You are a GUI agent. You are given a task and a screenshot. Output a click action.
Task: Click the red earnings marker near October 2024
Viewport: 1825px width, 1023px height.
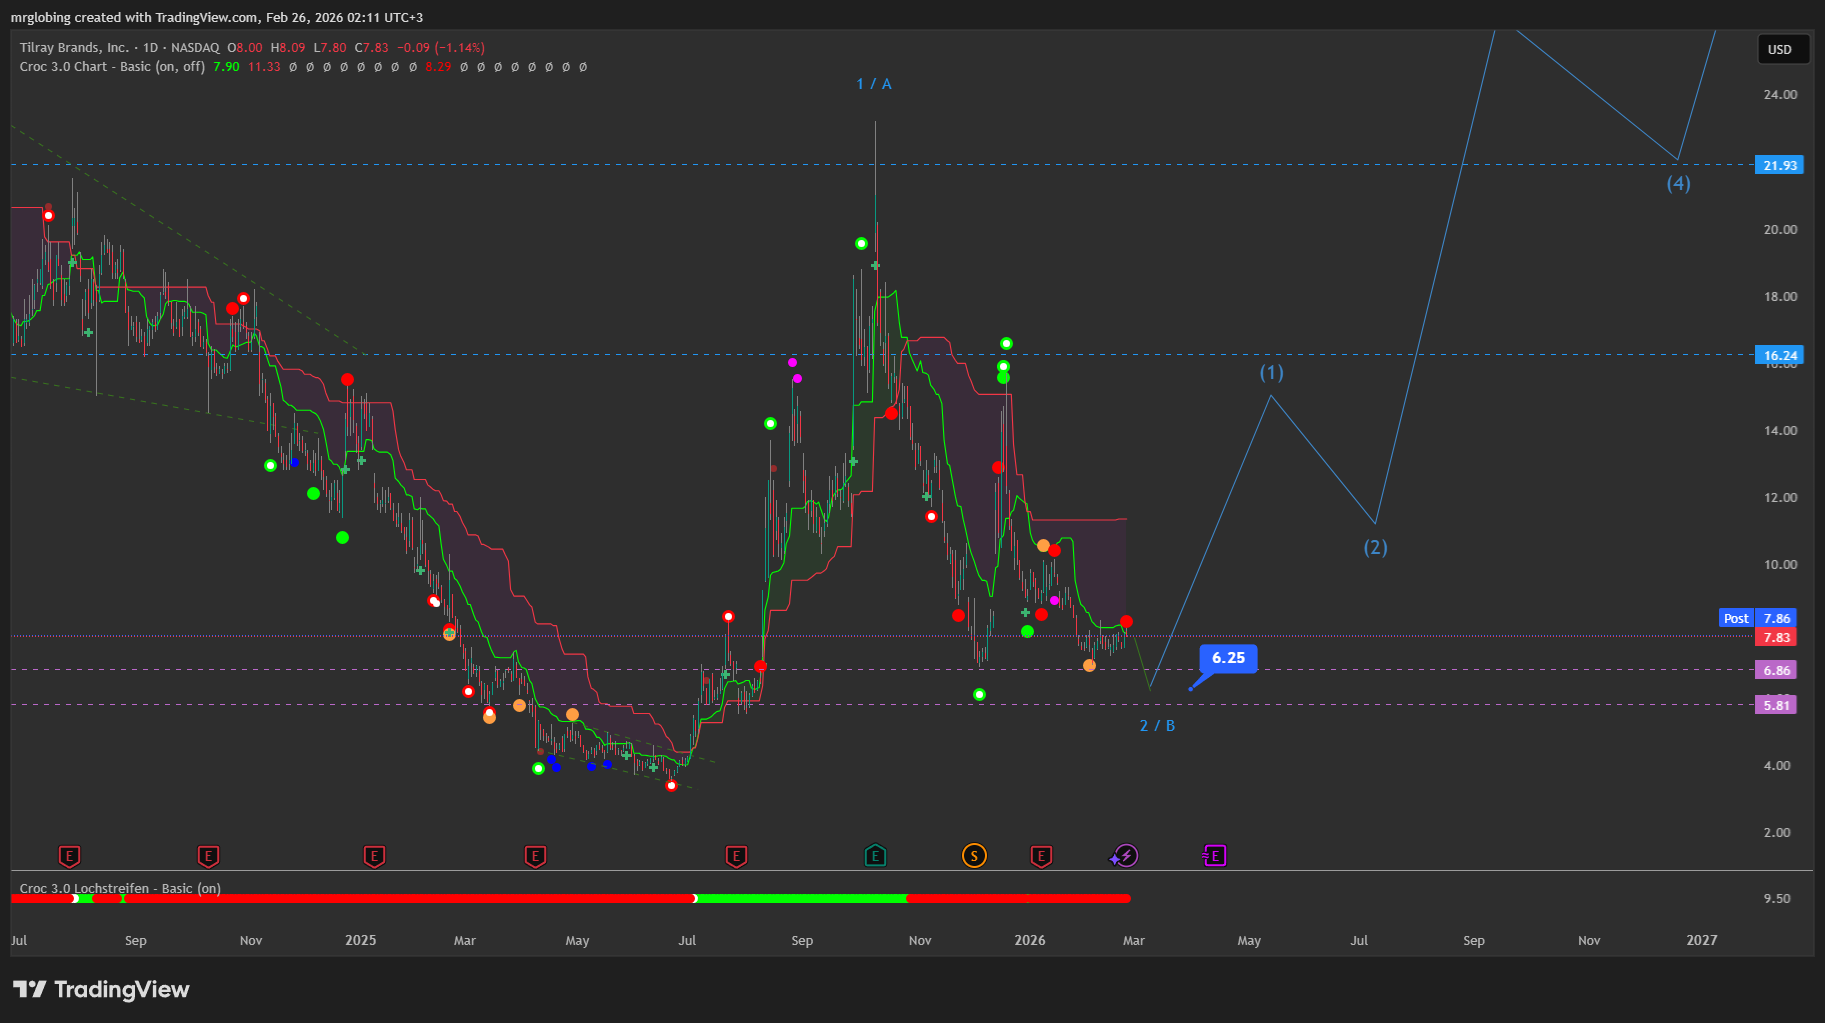tap(208, 856)
